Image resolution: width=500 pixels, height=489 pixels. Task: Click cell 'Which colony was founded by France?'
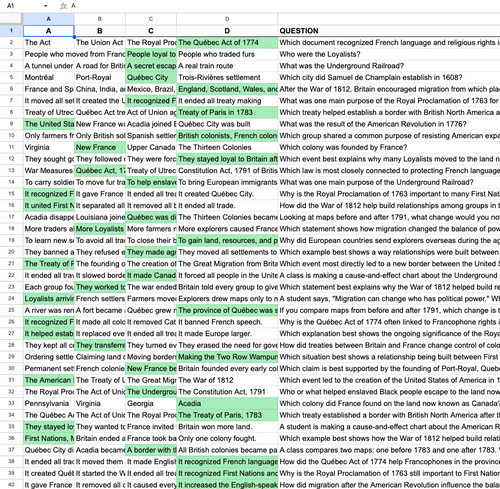389,147
